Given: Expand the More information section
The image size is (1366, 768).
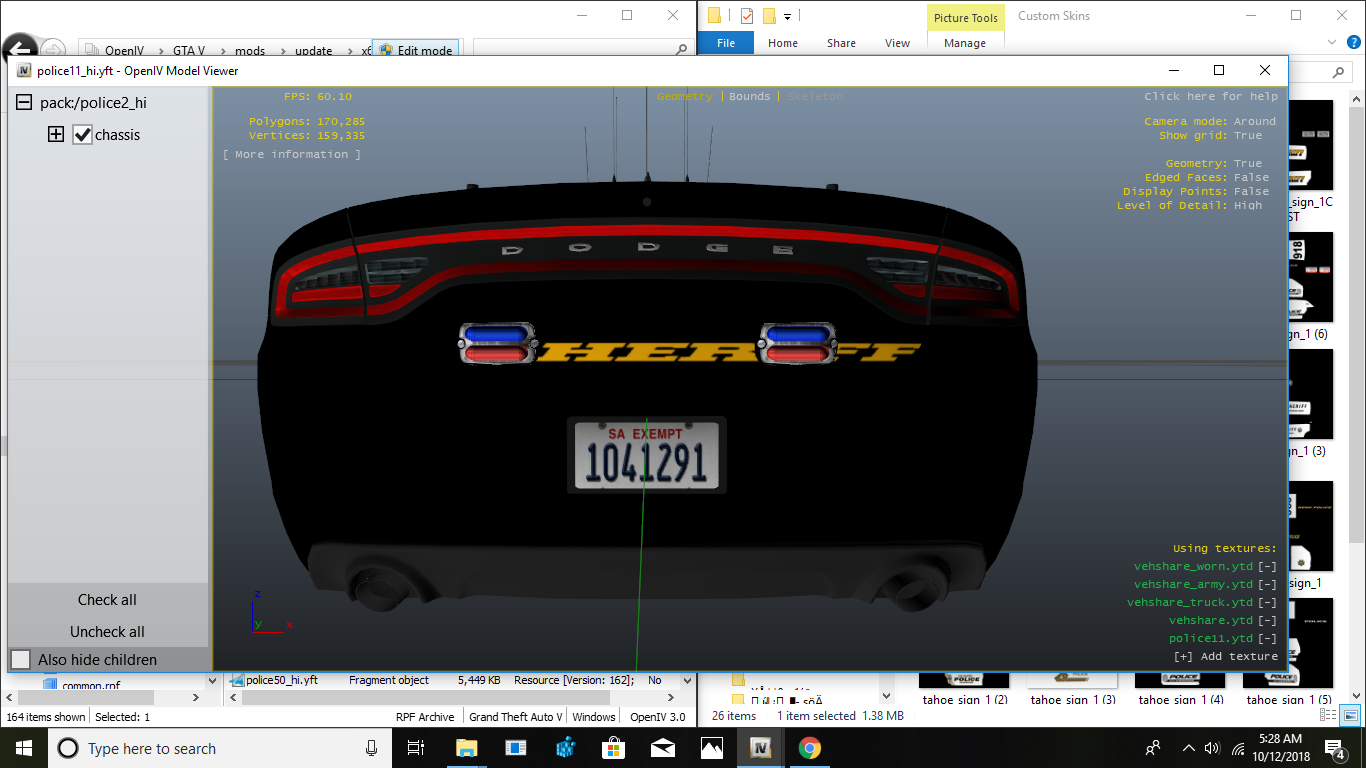Looking at the screenshot, I should tap(292, 155).
